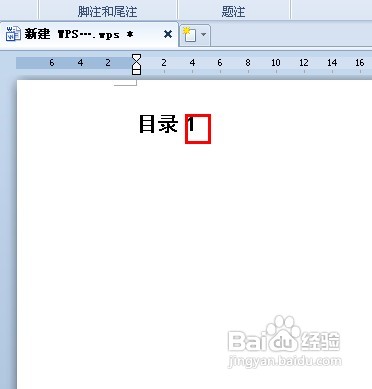
Task: Click the new document tab icon
Action: pyautogui.click(x=190, y=35)
